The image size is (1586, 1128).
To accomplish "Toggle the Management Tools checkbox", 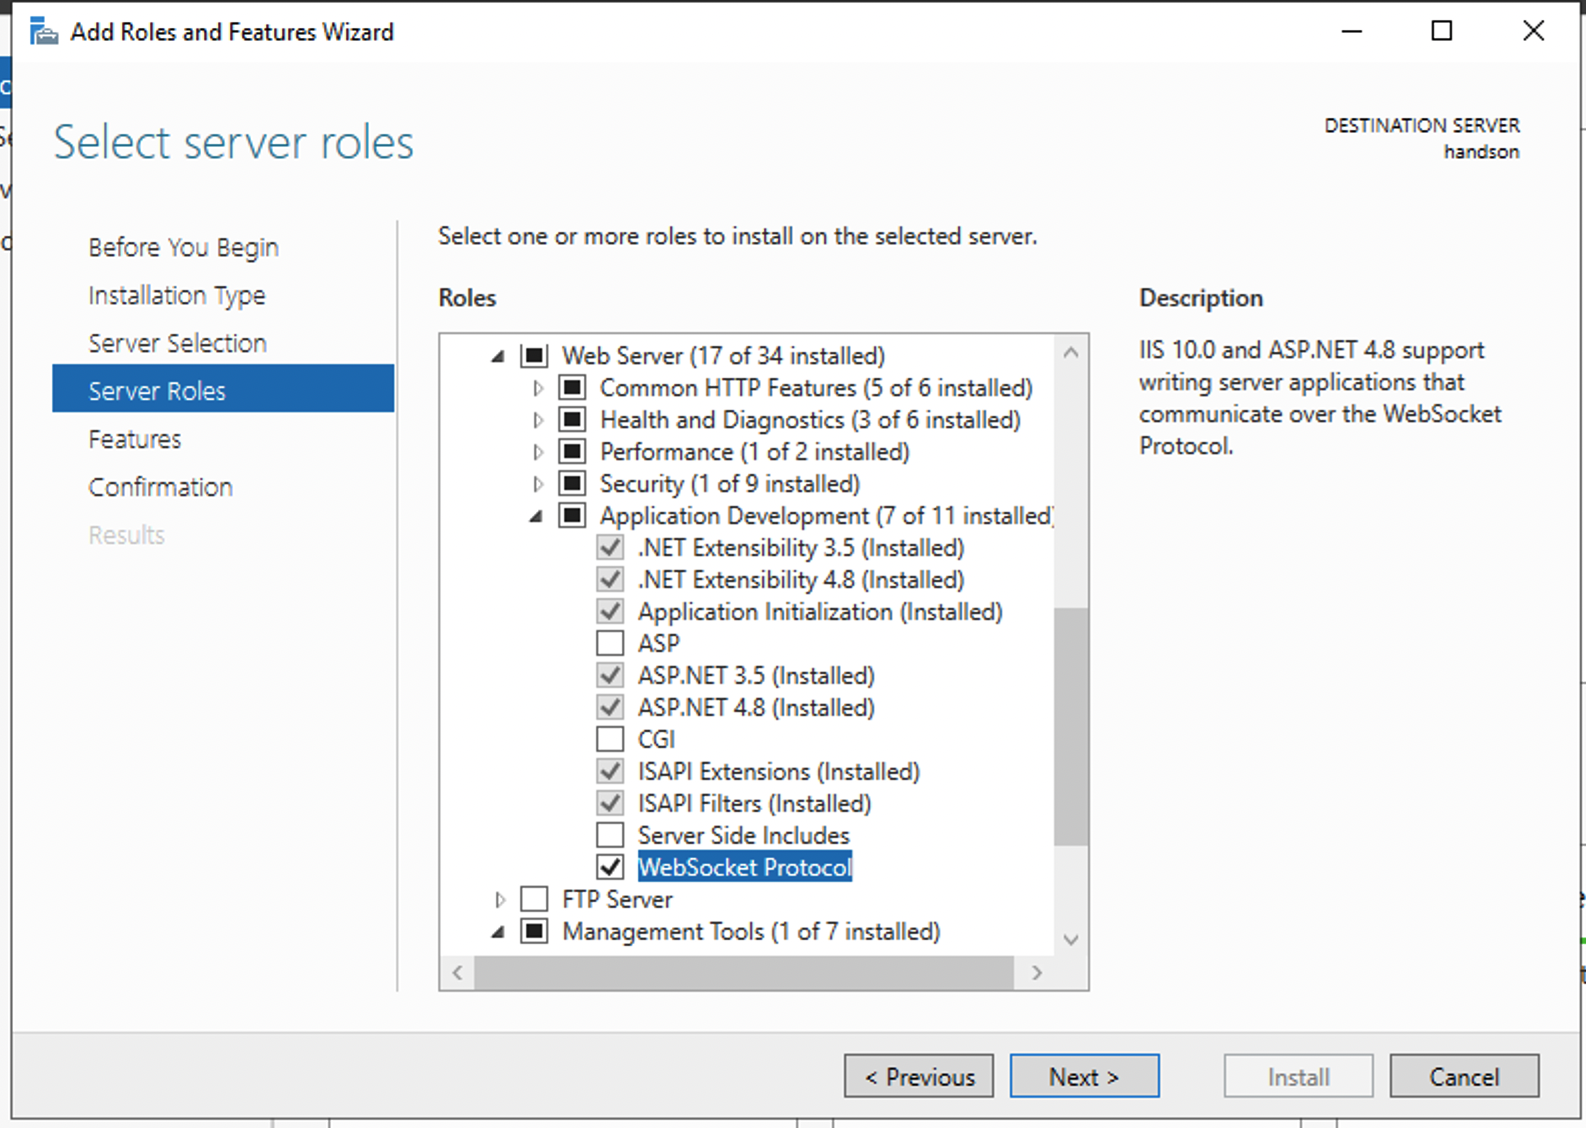I will [535, 931].
